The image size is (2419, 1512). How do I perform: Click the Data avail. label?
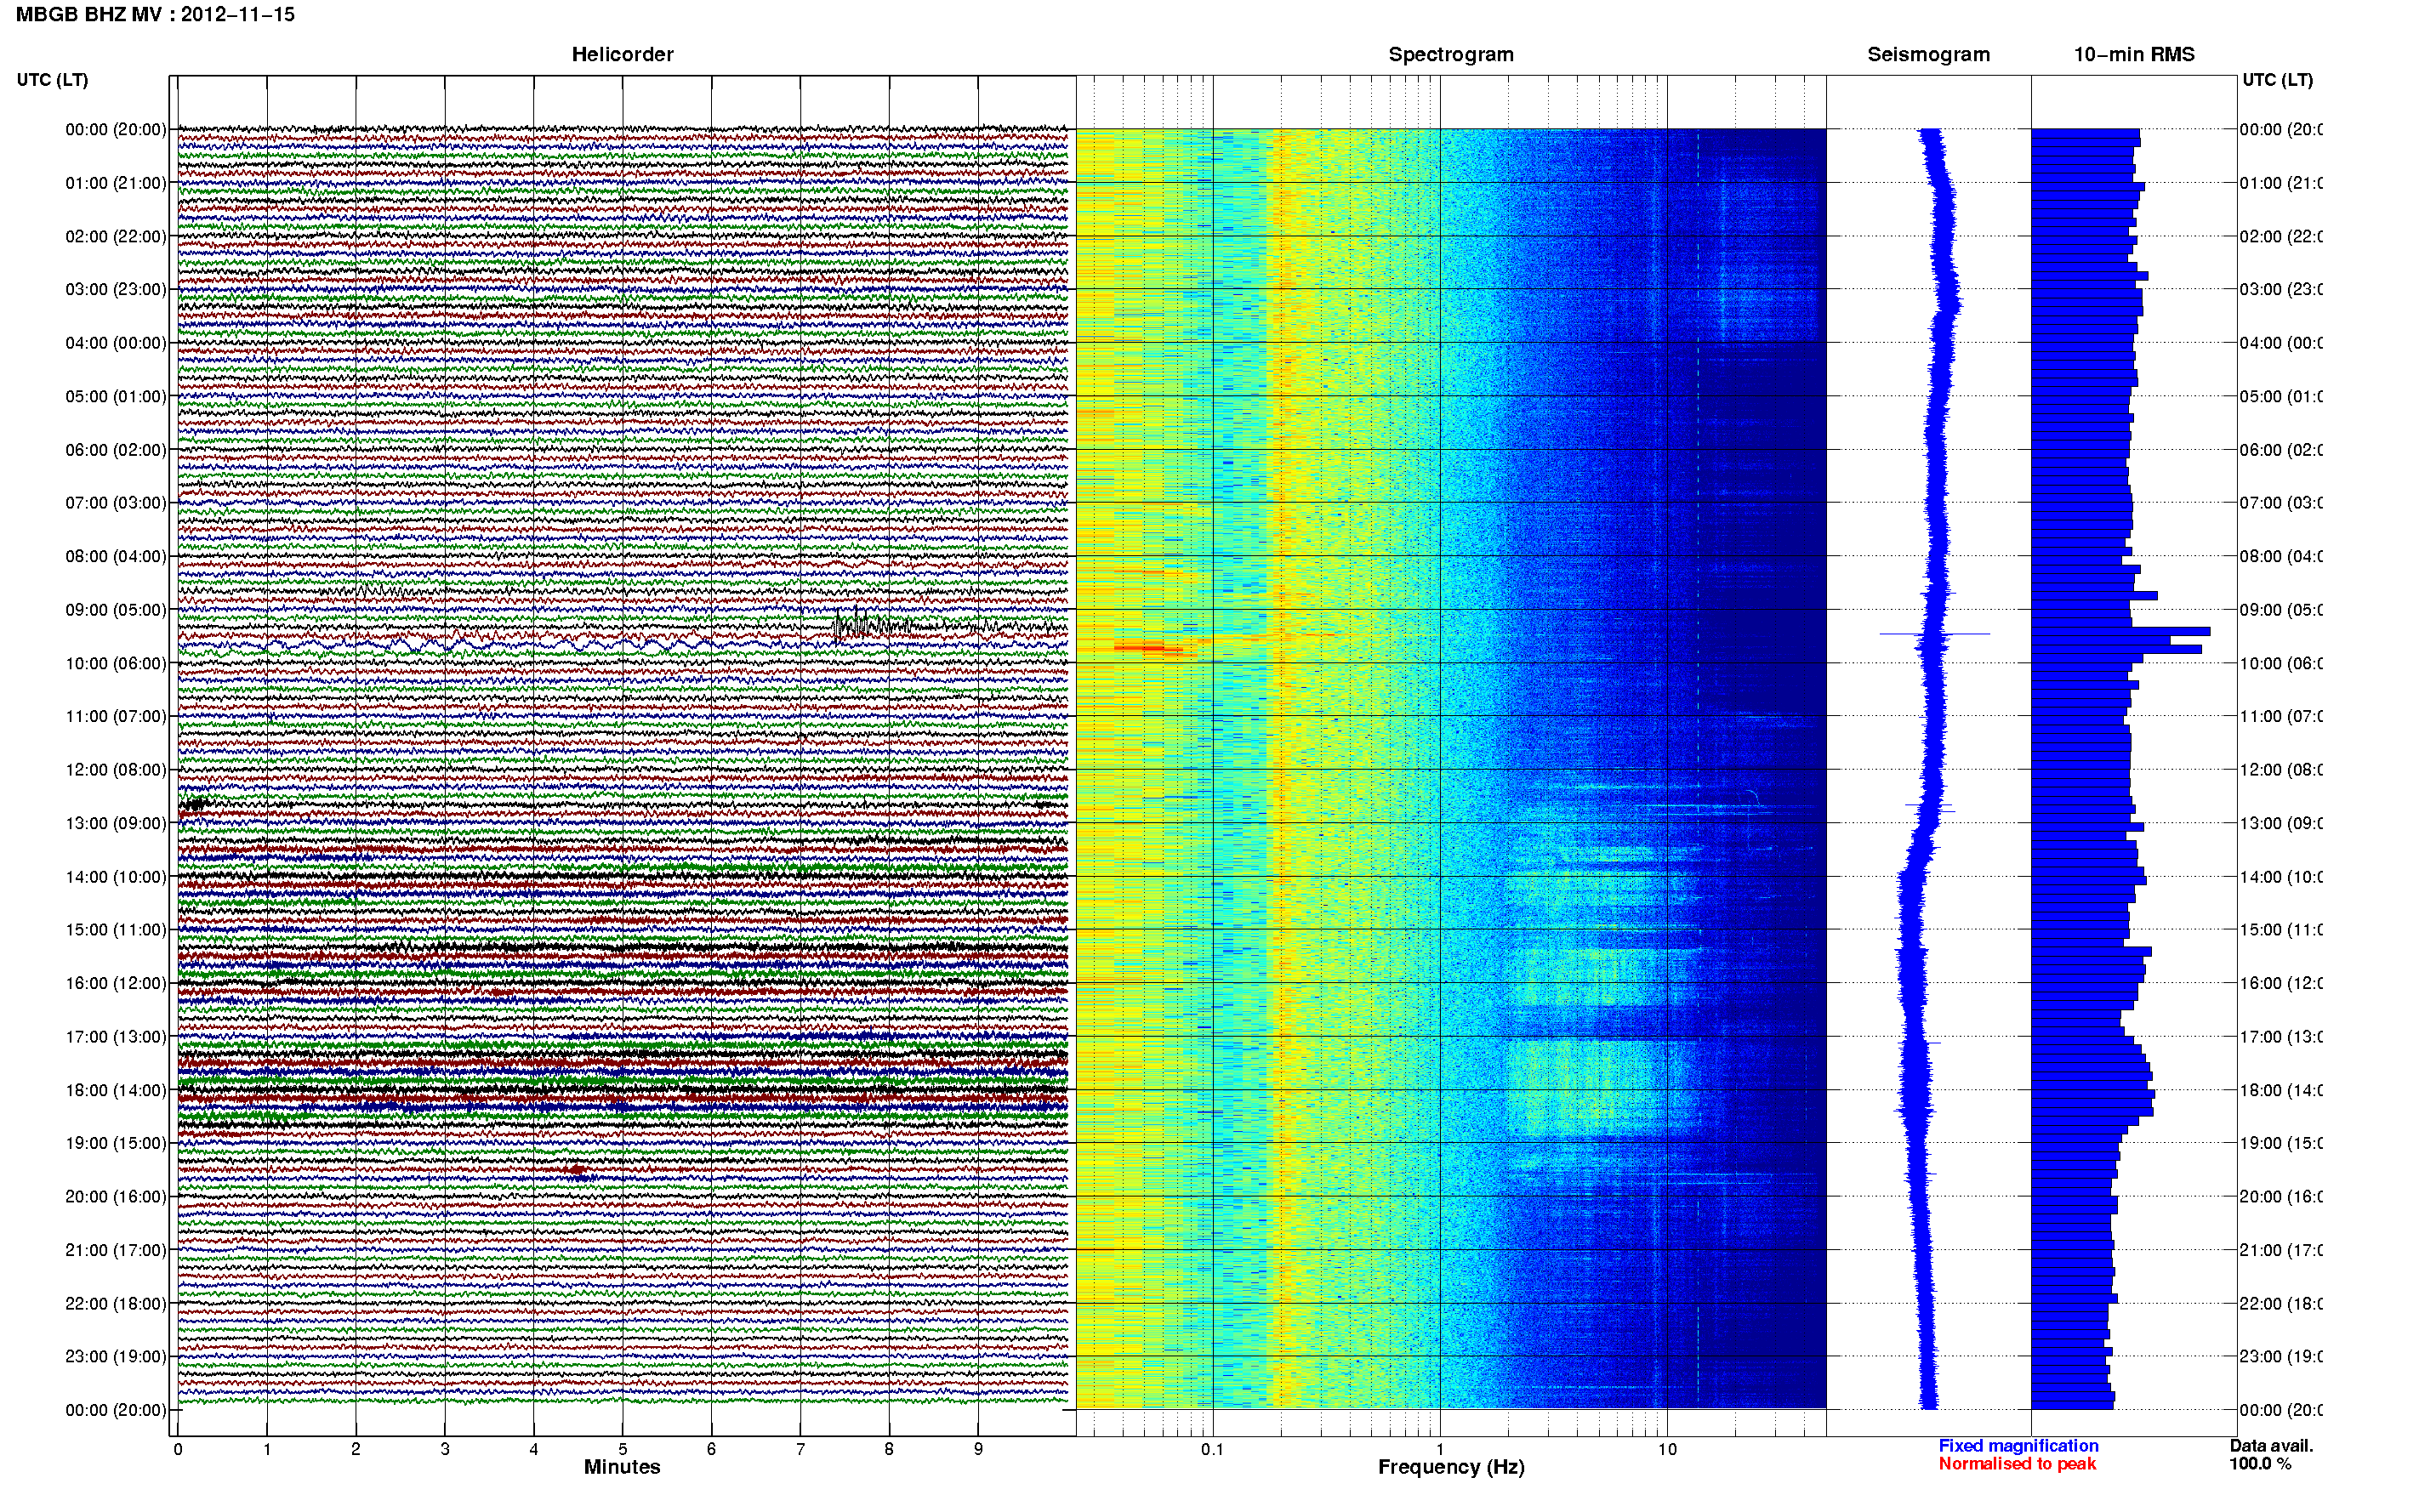2271,1446
